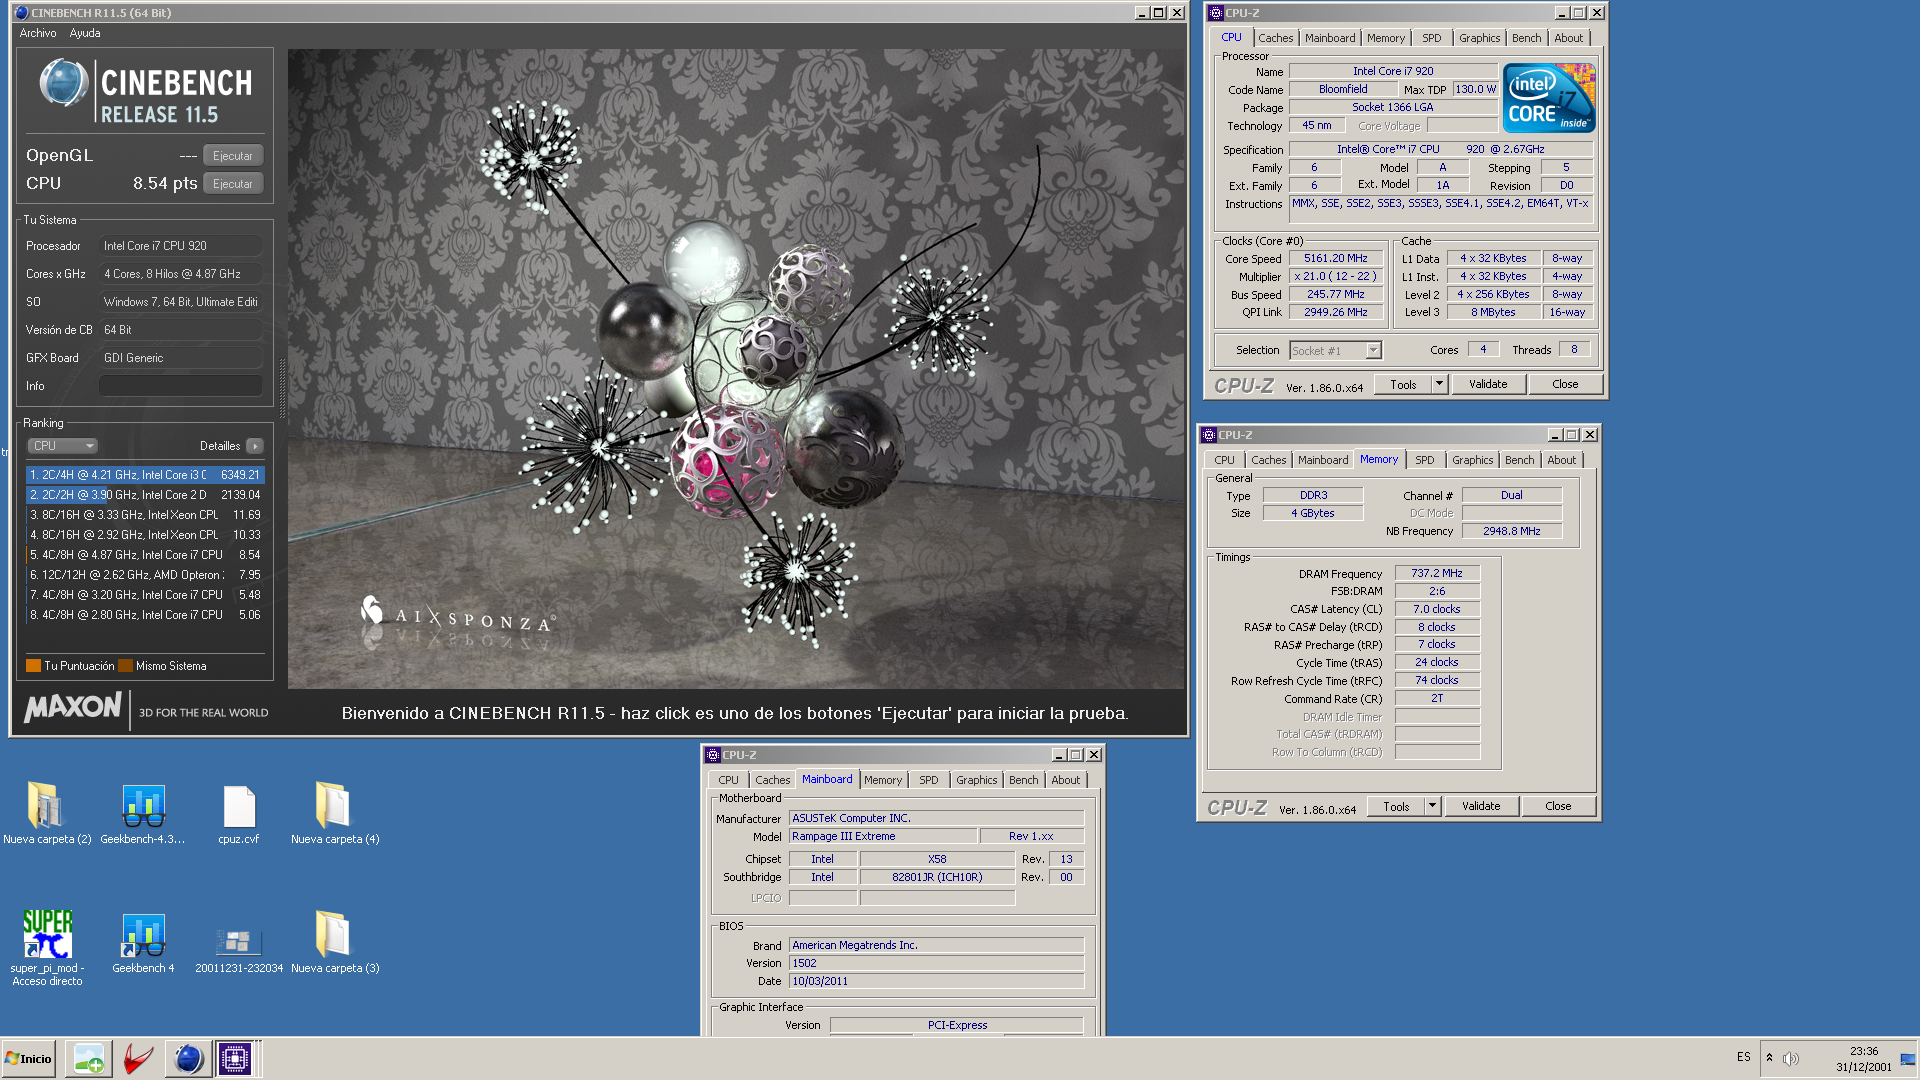
Task: Switch to CPU tab in Memory CPU-Z
Action: point(1224,460)
